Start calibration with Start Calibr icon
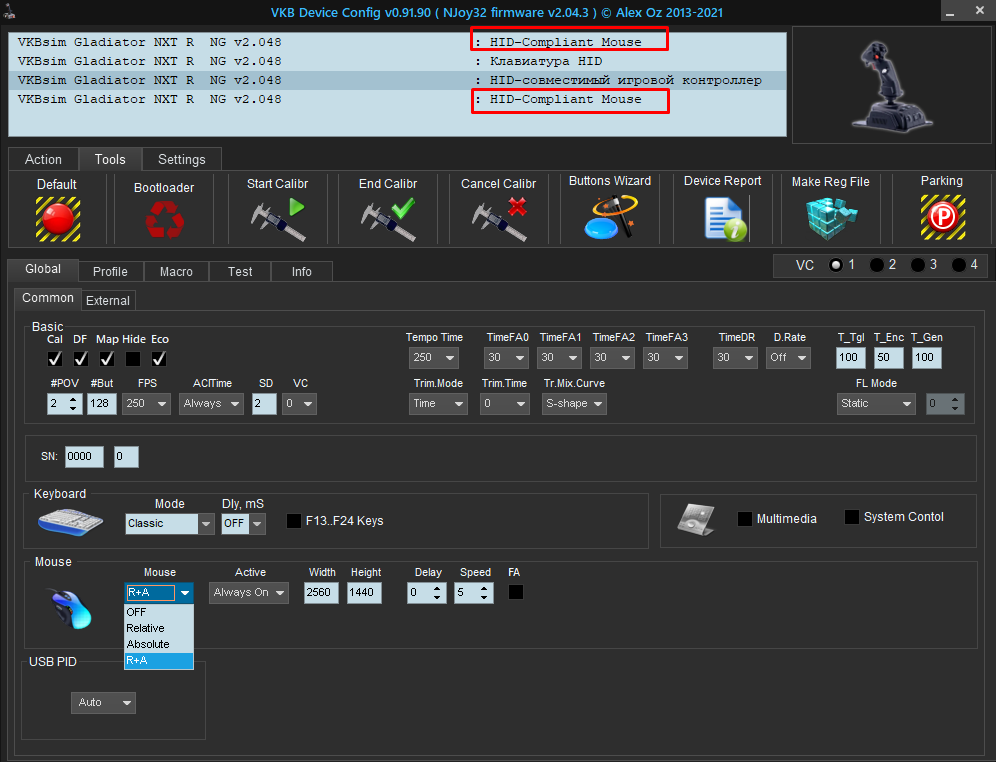The image size is (996, 762). point(277,218)
